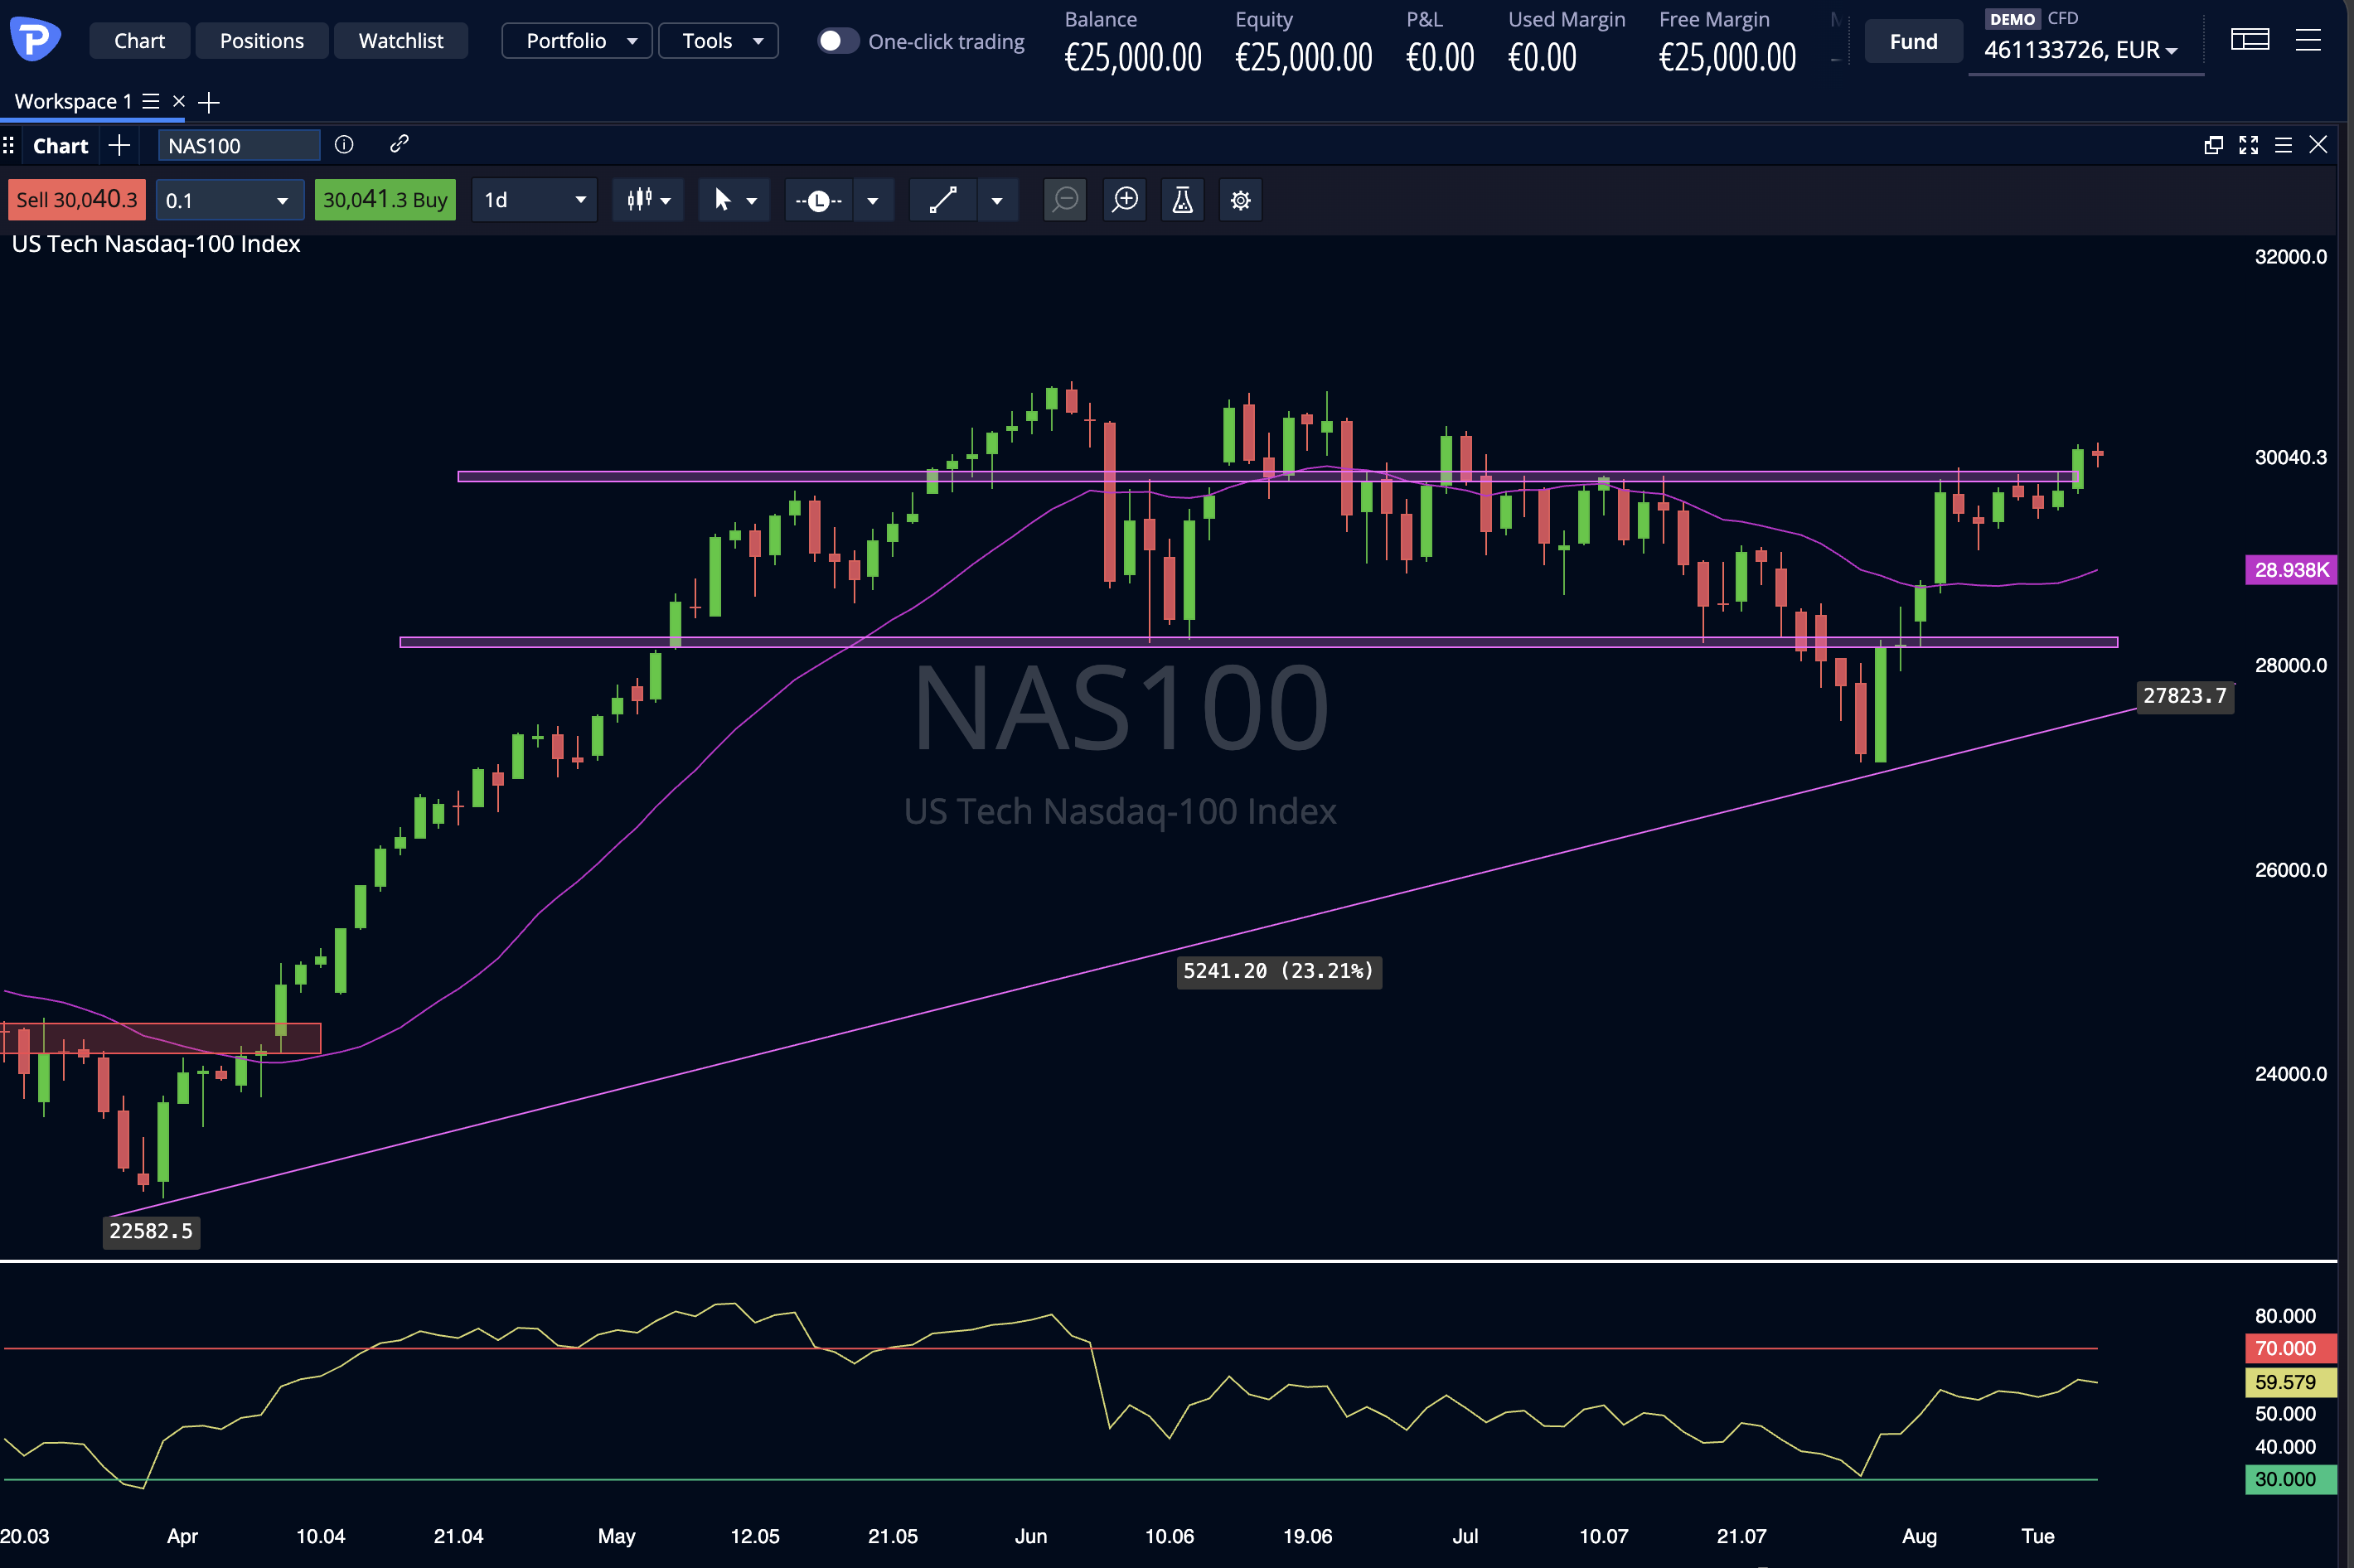Click the 30040.3 current price axis label
Screen dimensions: 2354x1568
(2290, 457)
